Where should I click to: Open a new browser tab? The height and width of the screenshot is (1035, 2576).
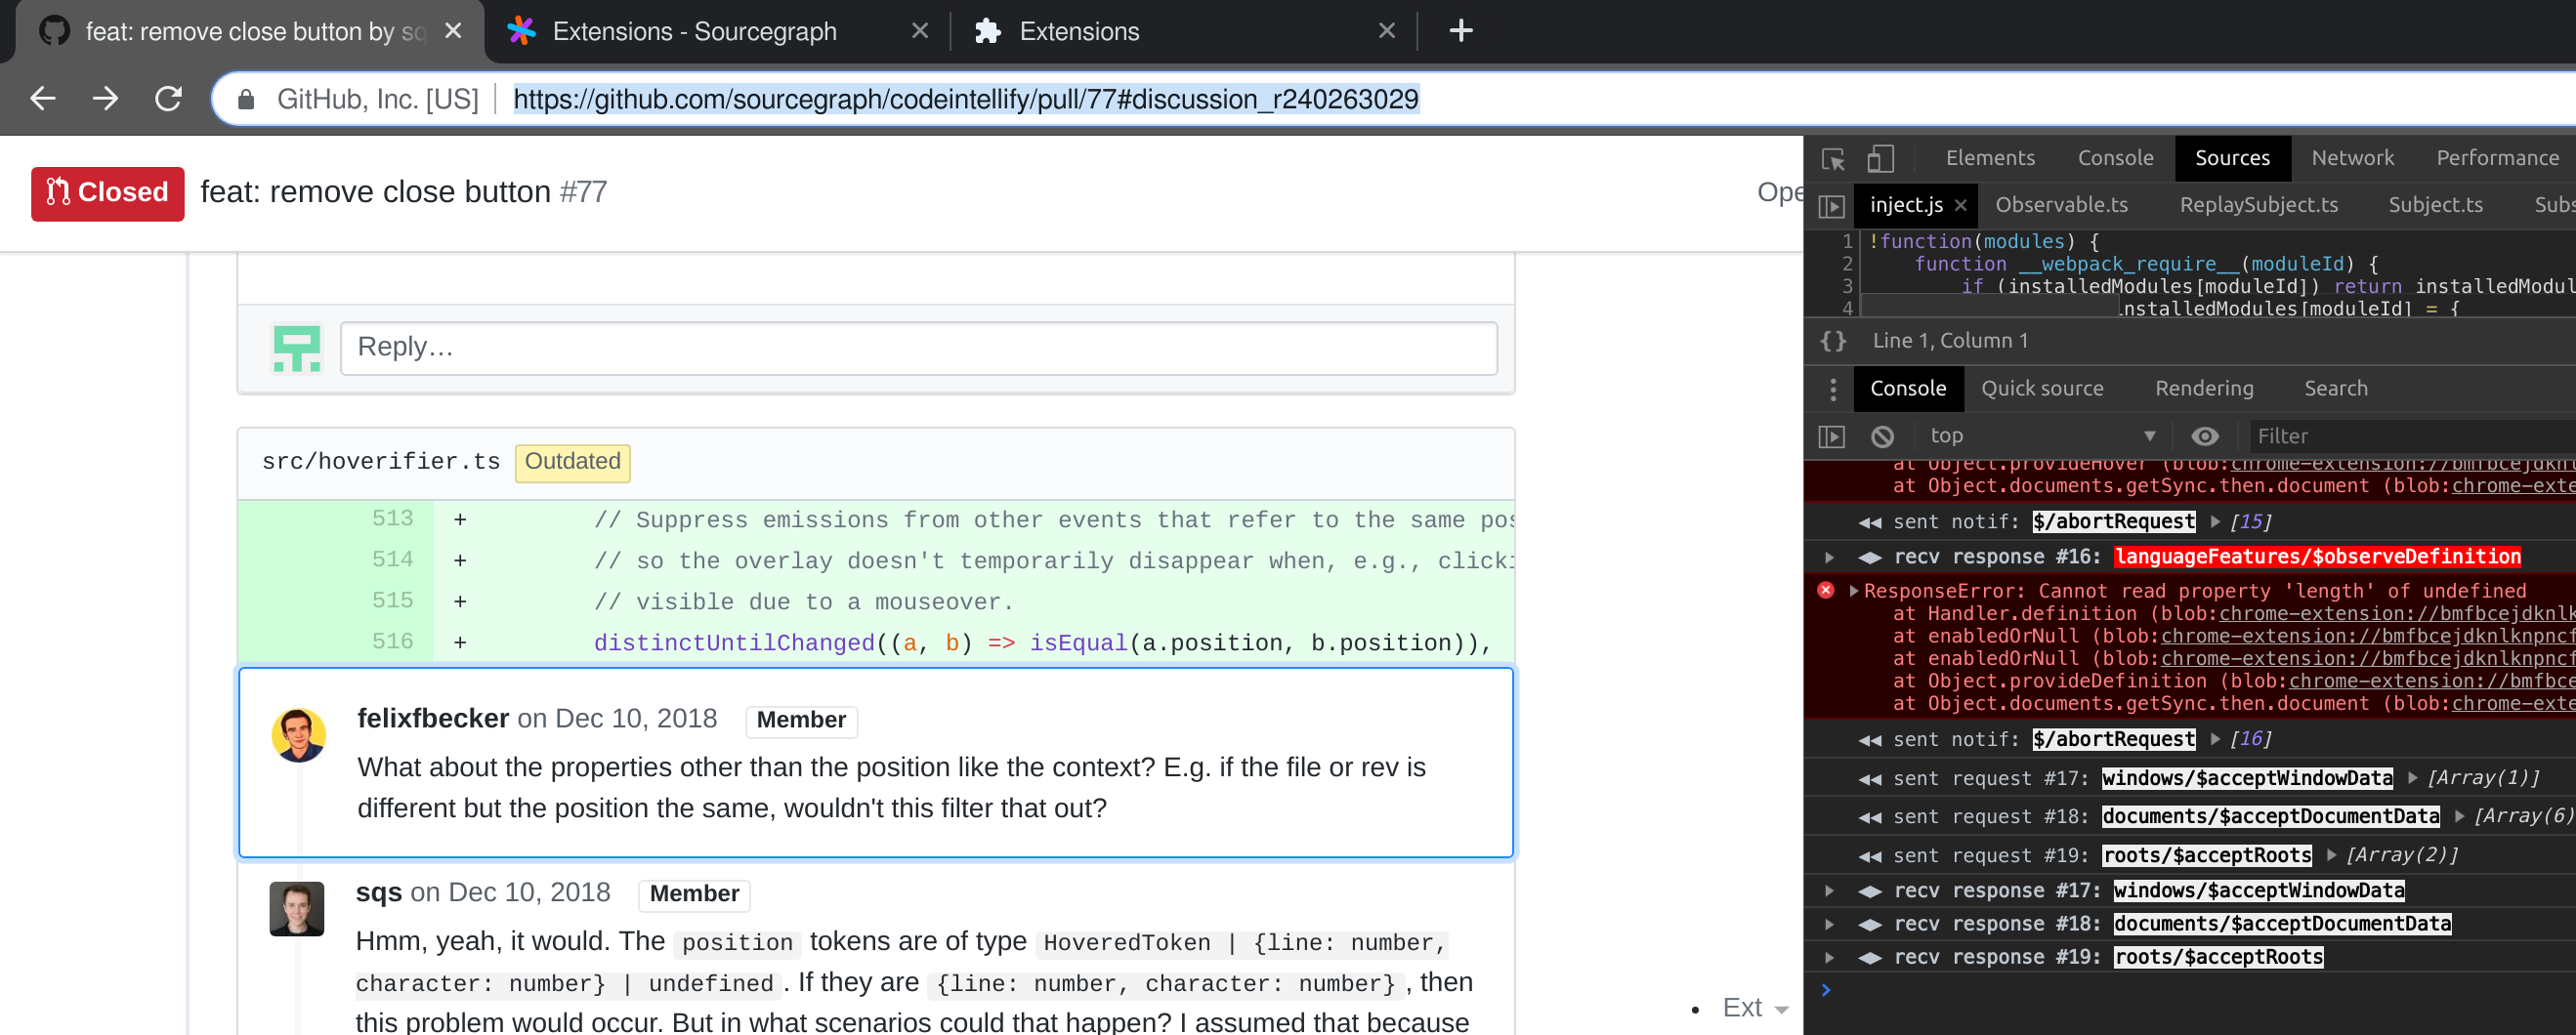(x=1460, y=31)
